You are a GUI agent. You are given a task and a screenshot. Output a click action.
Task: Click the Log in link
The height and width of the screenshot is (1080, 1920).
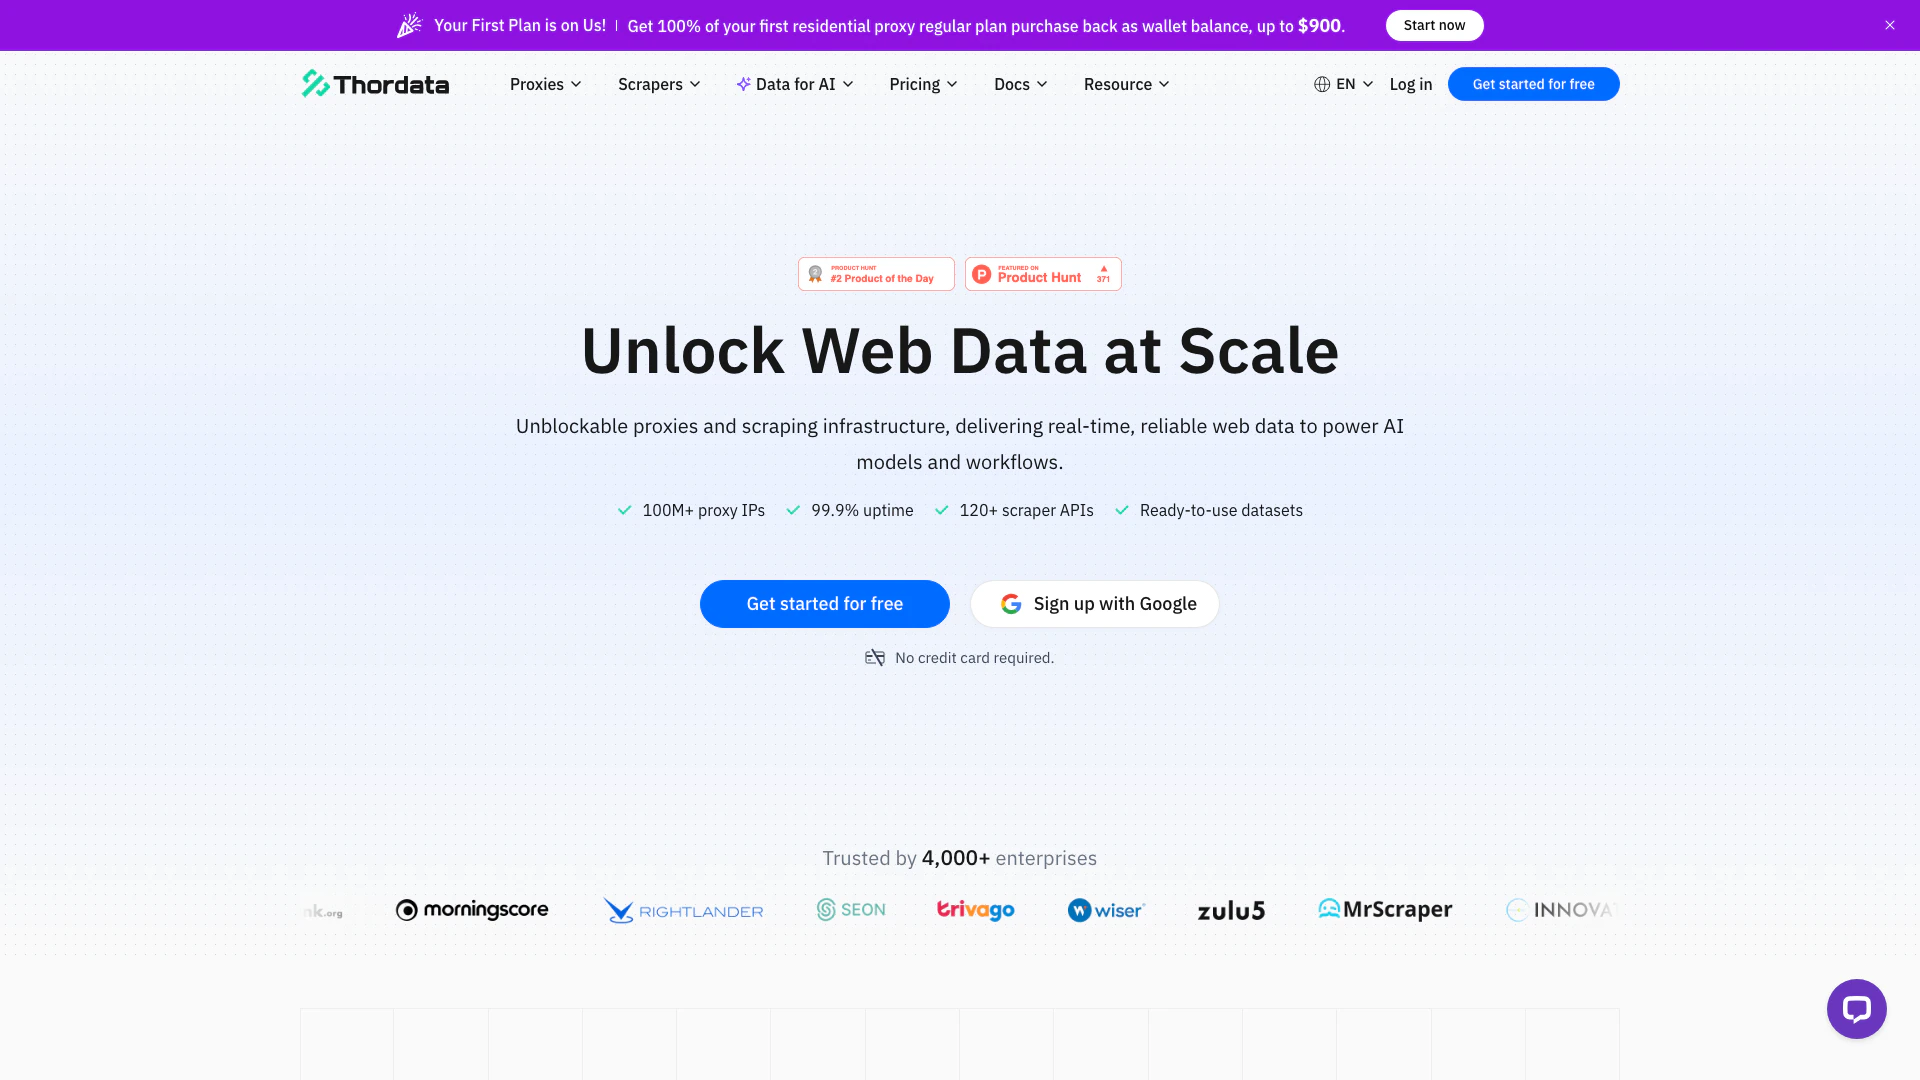tap(1410, 84)
